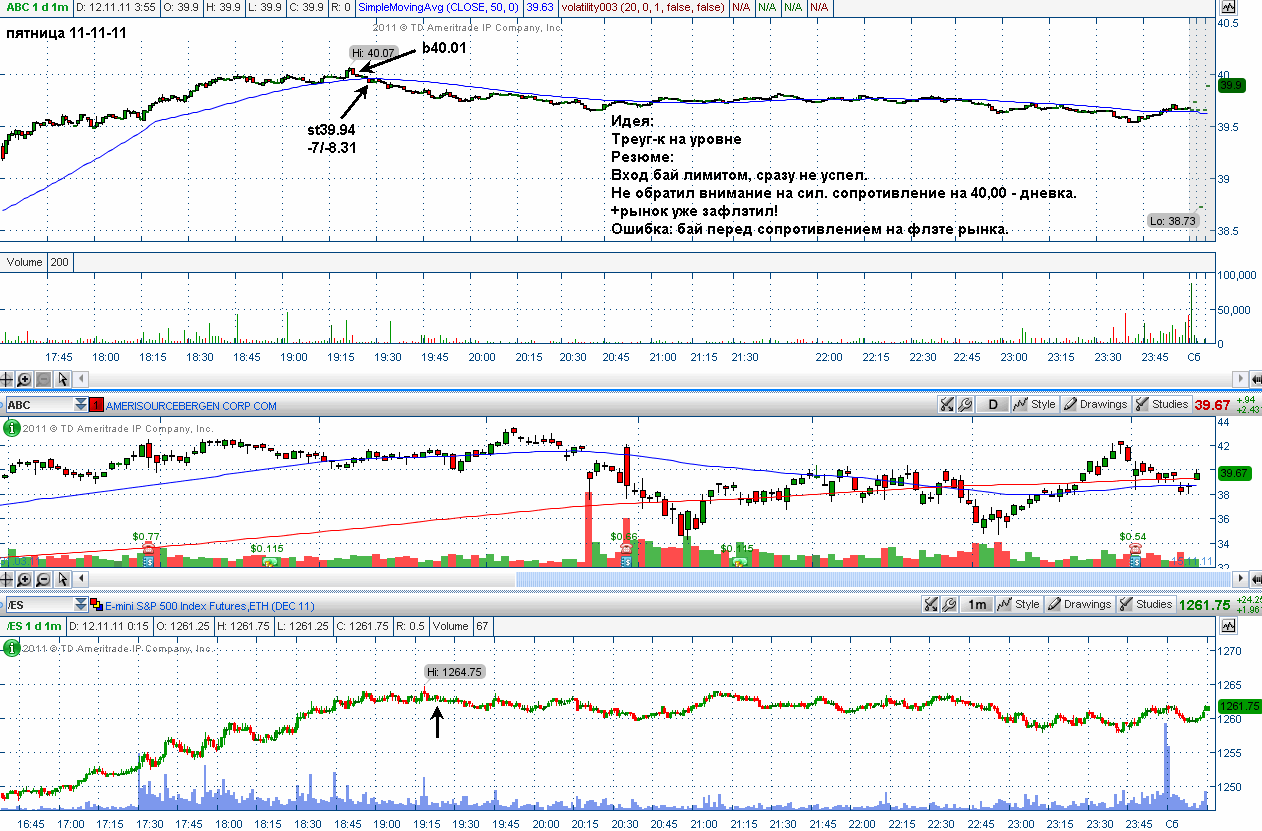Click quick study icon left of ABC wrench

946,405
